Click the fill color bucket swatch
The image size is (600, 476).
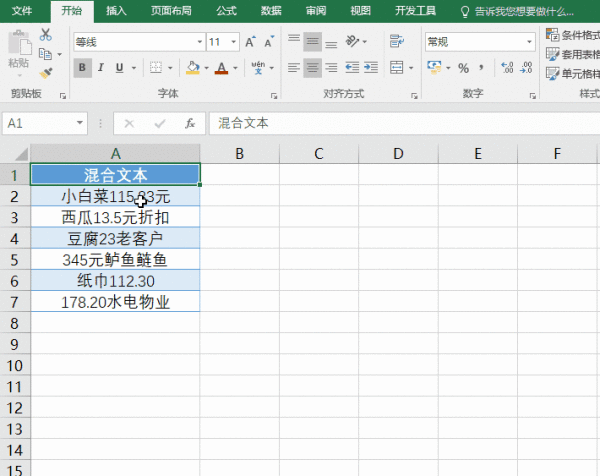pos(193,68)
